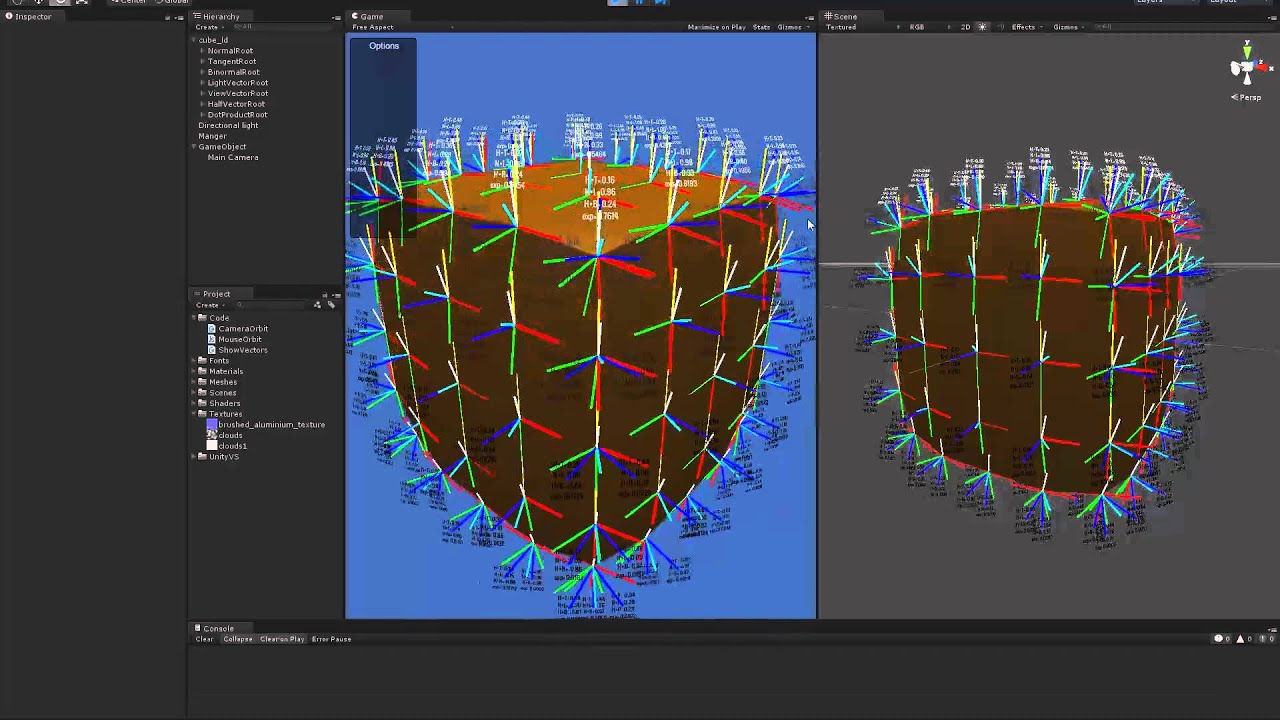
Task: Focus the Project search field
Action: [272, 305]
